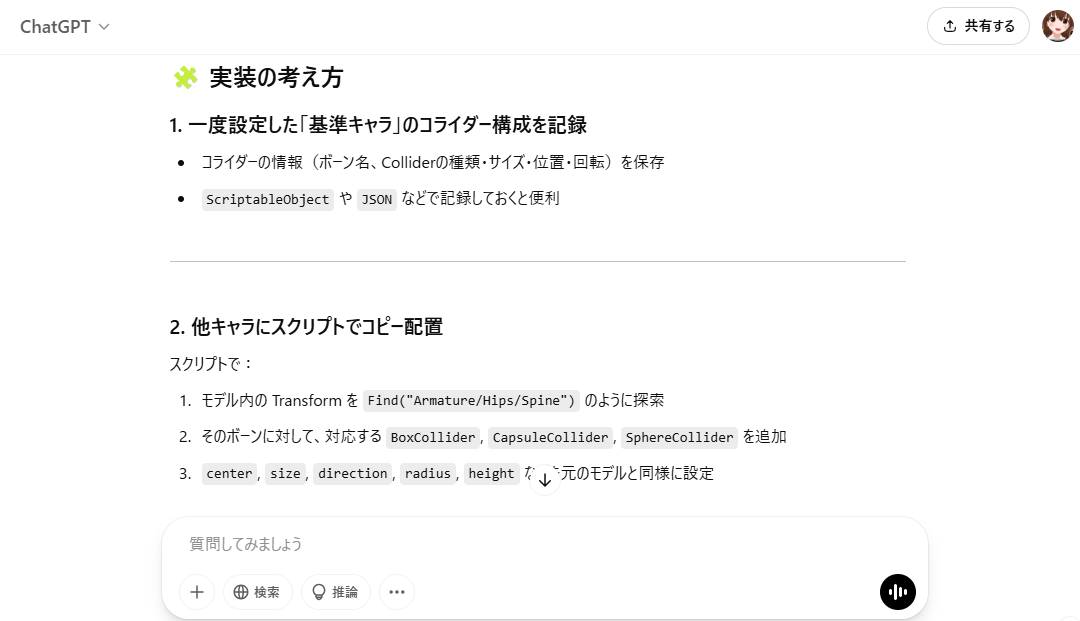Select the CapsuleCollider code label
The width and height of the screenshot is (1080, 621).
(x=550, y=437)
